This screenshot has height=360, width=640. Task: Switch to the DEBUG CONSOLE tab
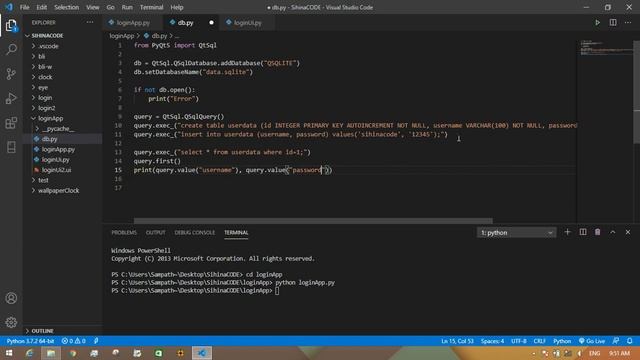194,233
